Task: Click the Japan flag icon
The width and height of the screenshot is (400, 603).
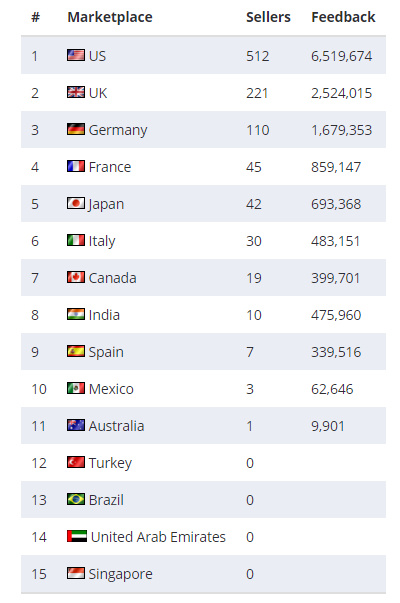Action: click(76, 203)
